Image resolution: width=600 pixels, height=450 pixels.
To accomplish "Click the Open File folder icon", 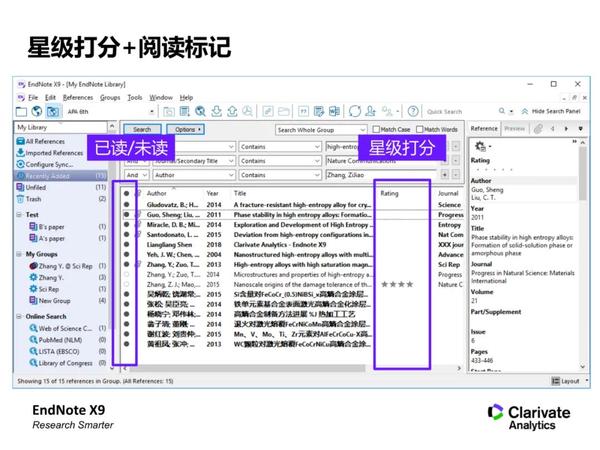I will click(284, 111).
